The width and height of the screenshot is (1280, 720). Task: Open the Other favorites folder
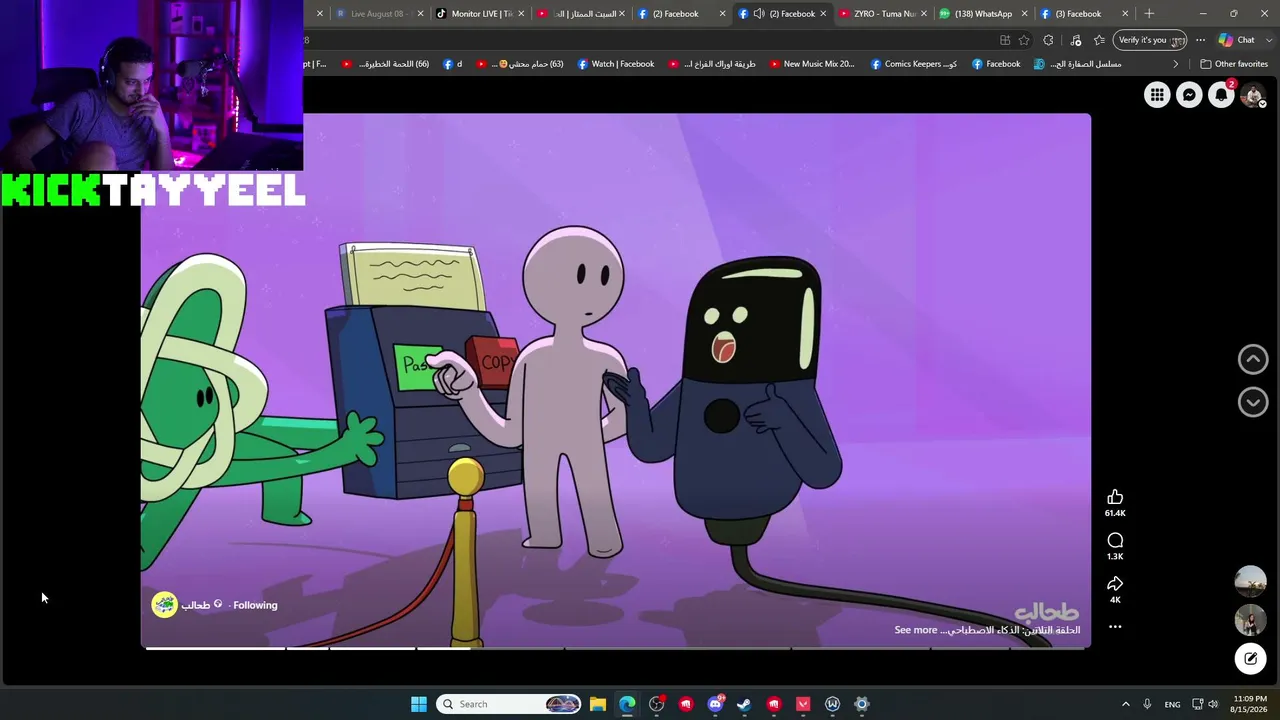[1234, 64]
